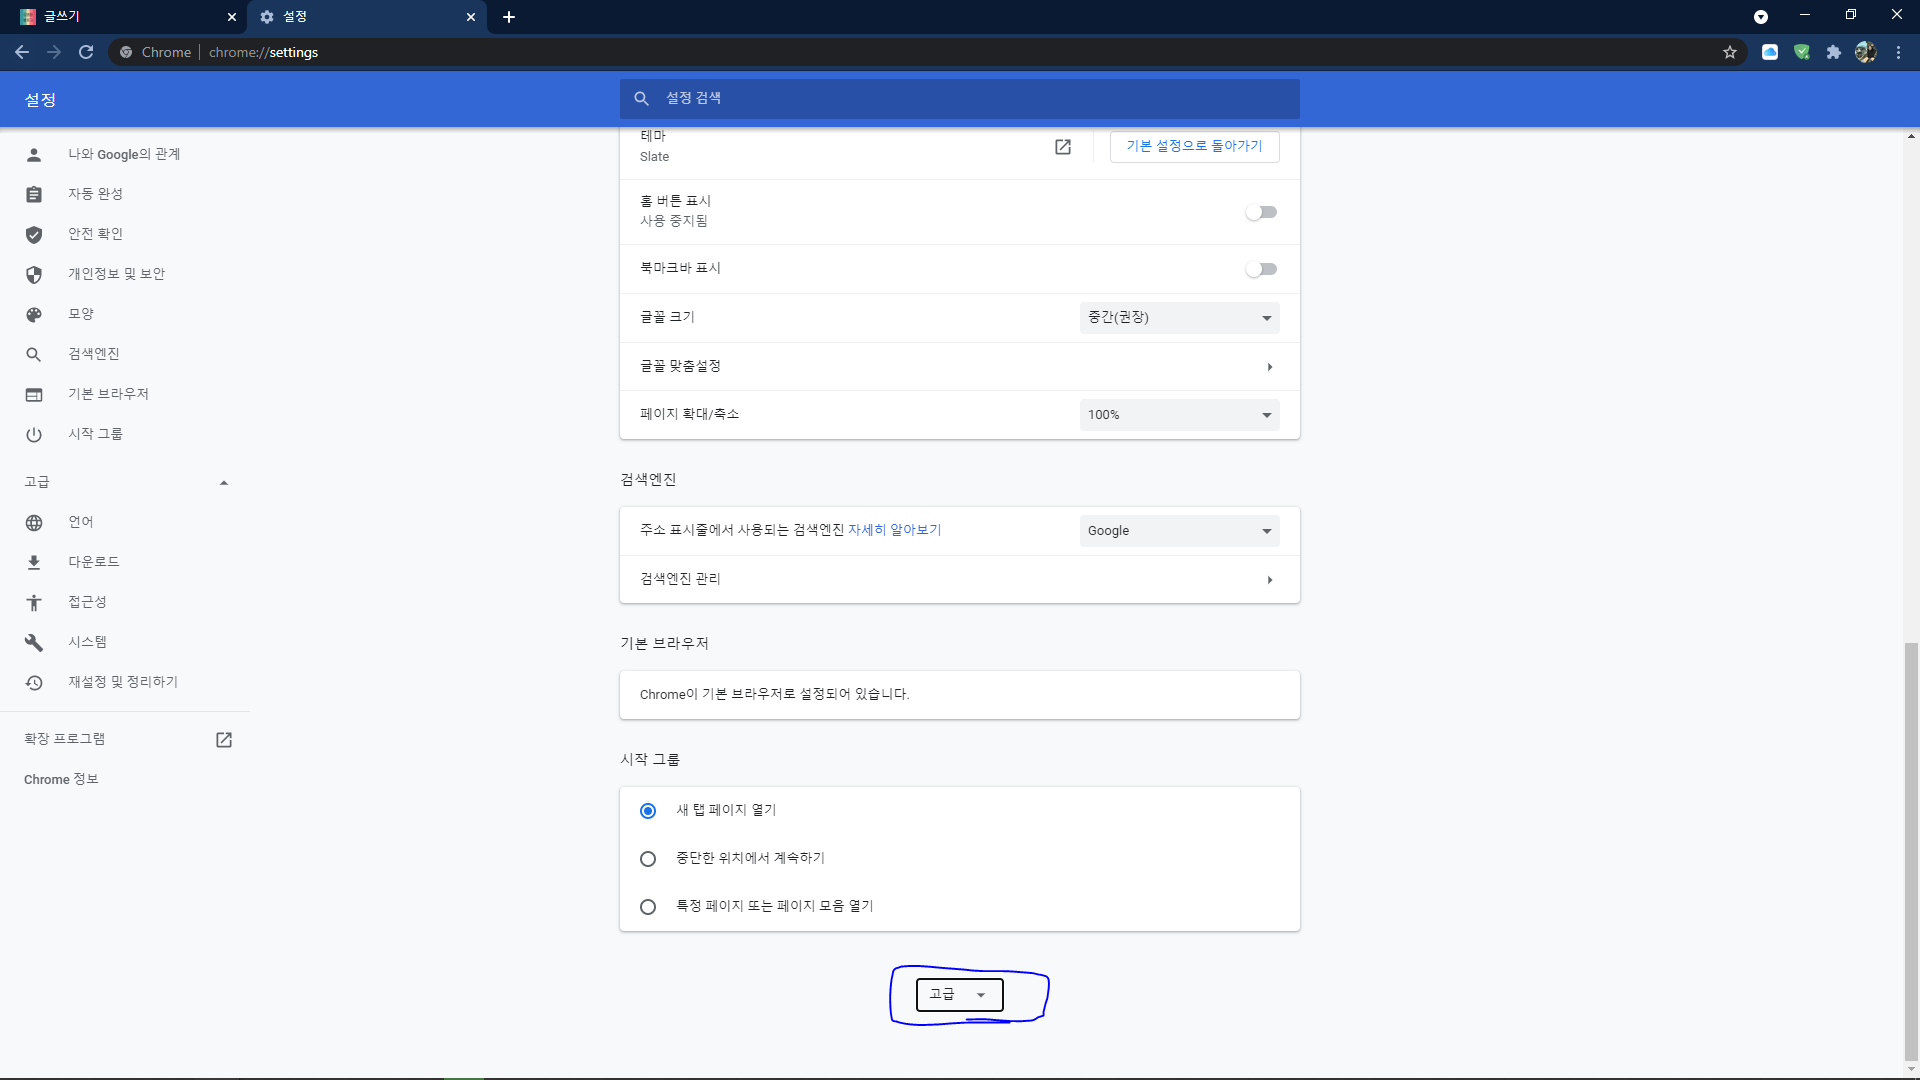1920x1080 pixels.
Task: Open the theme external link icon
Action: coord(1063,147)
